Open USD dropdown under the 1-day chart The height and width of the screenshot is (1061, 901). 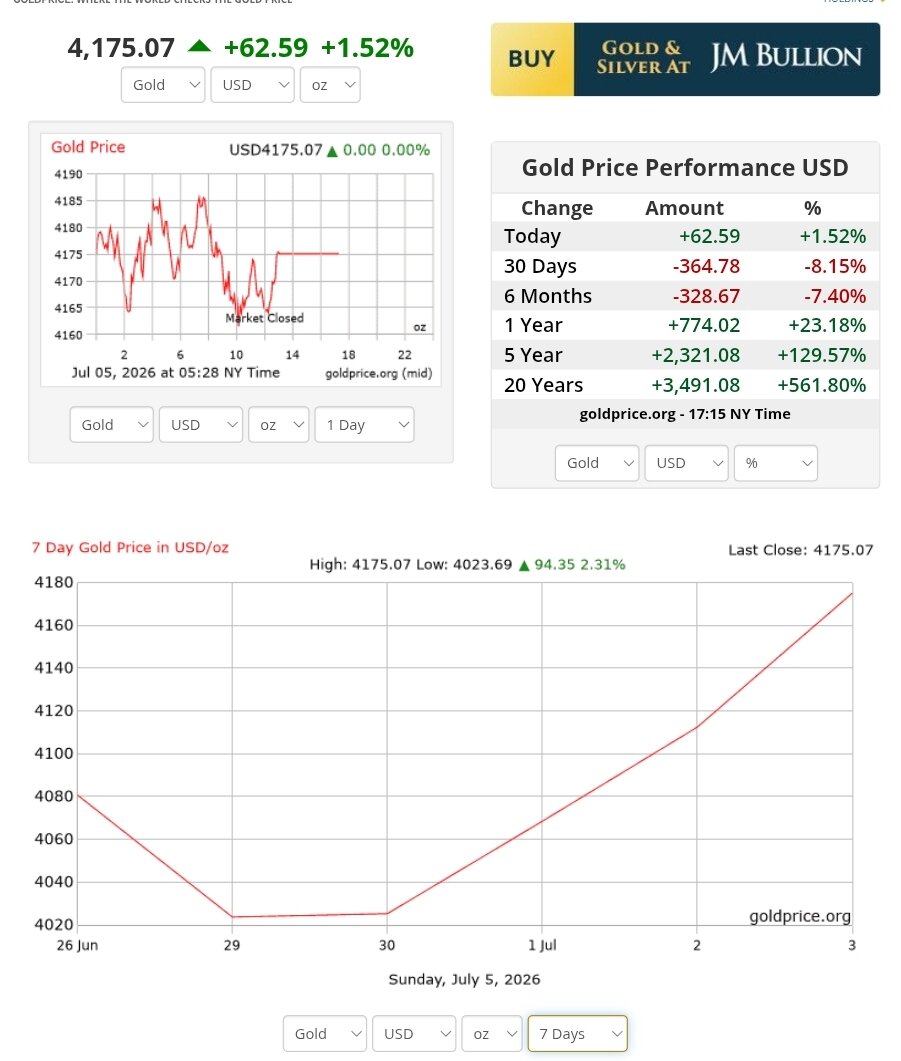[201, 425]
